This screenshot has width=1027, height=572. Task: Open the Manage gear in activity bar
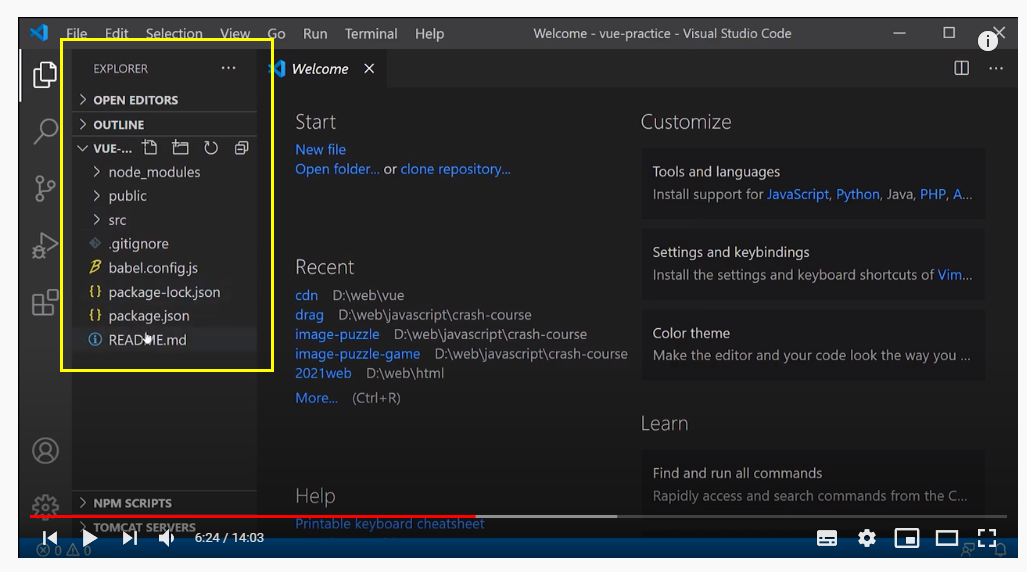[45, 506]
